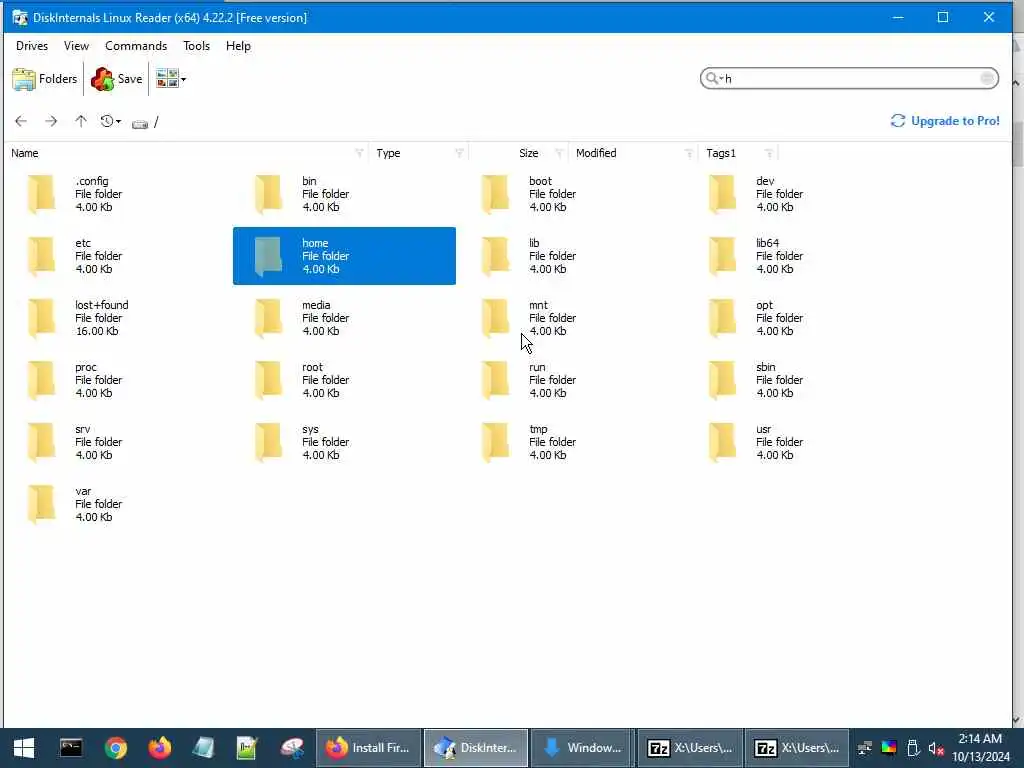1024x768 pixels.
Task: Open the Commands menu
Action: [136, 46]
